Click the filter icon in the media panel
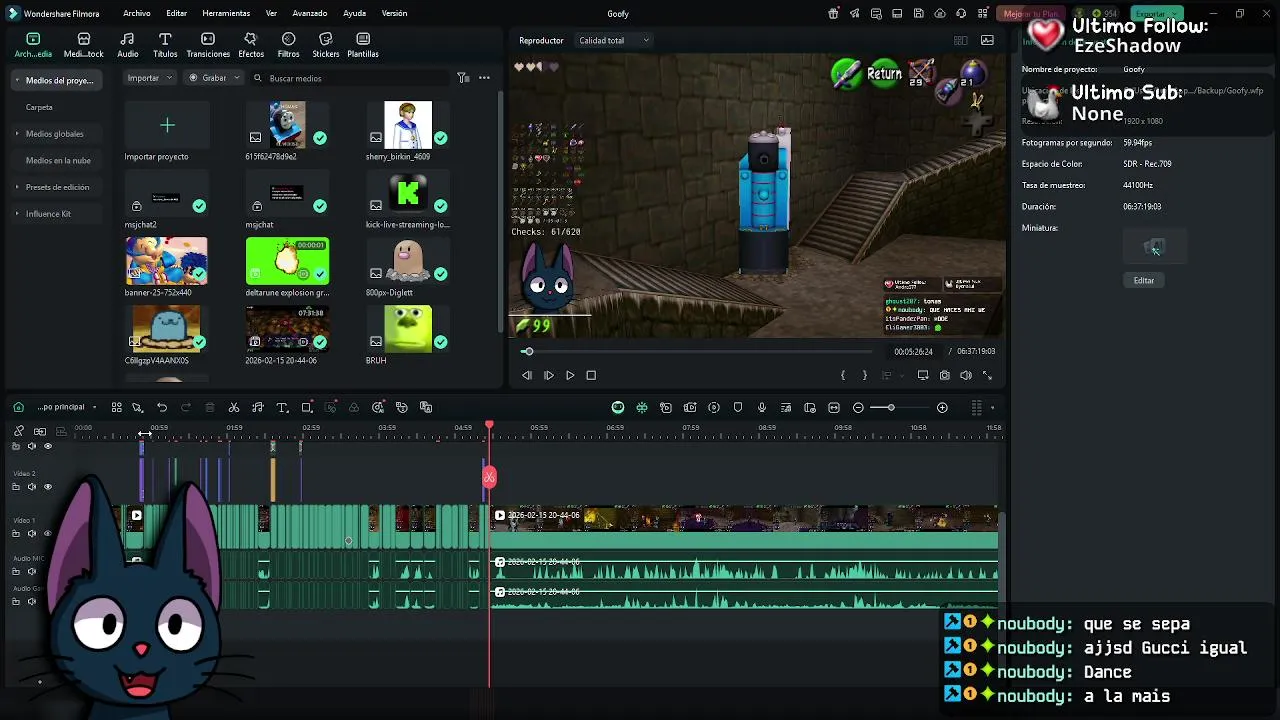Image resolution: width=1280 pixels, height=720 pixels. point(463,78)
